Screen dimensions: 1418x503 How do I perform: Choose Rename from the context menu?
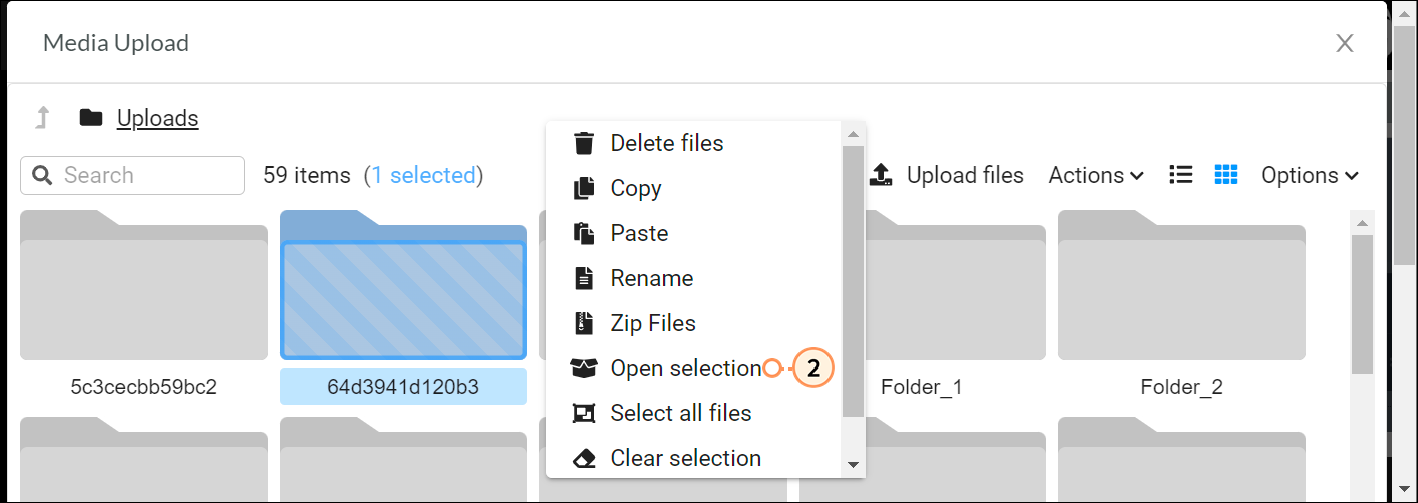(x=695, y=278)
